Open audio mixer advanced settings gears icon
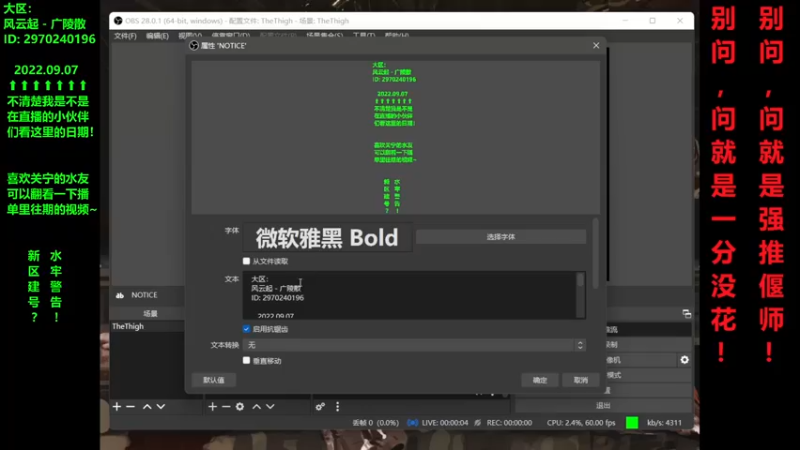Viewport: 800px width, 450px height. coord(320,407)
